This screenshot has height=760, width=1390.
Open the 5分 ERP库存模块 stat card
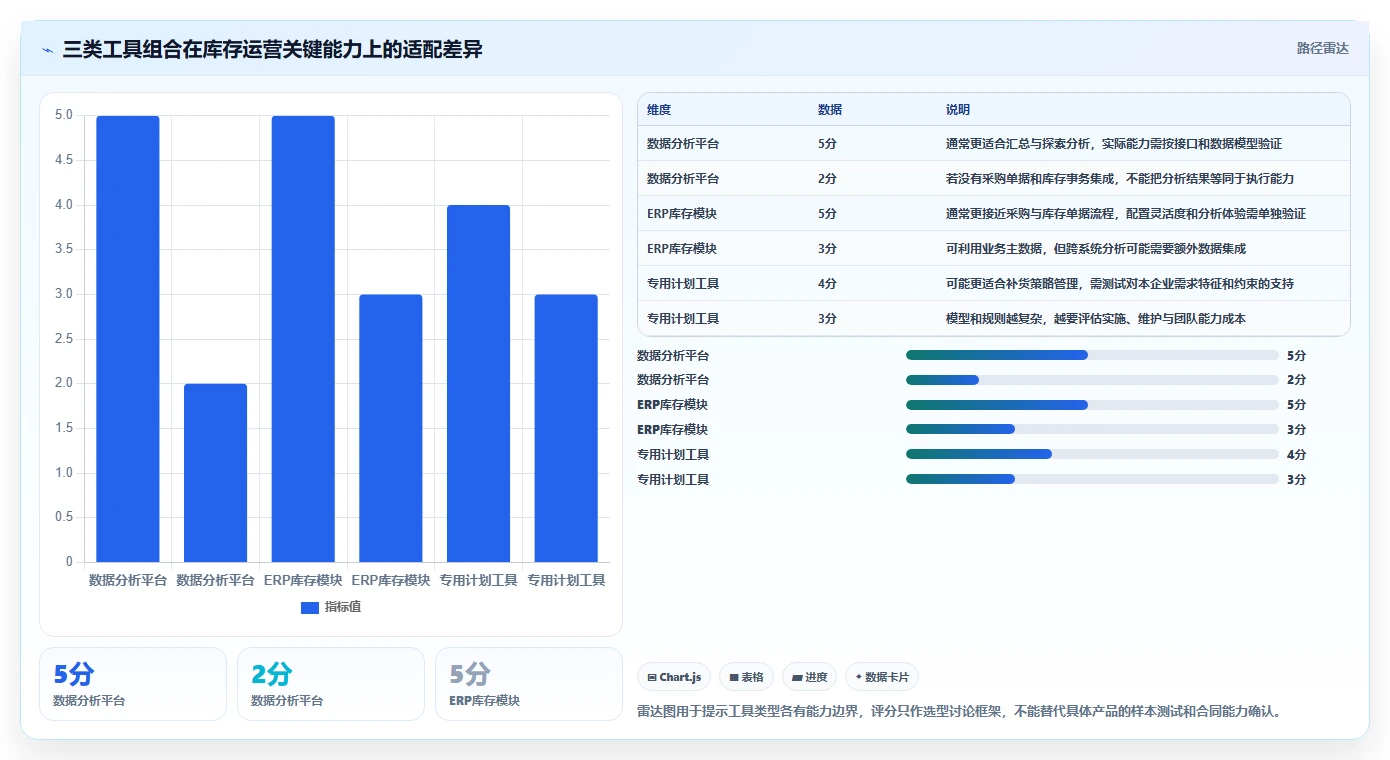coord(529,684)
